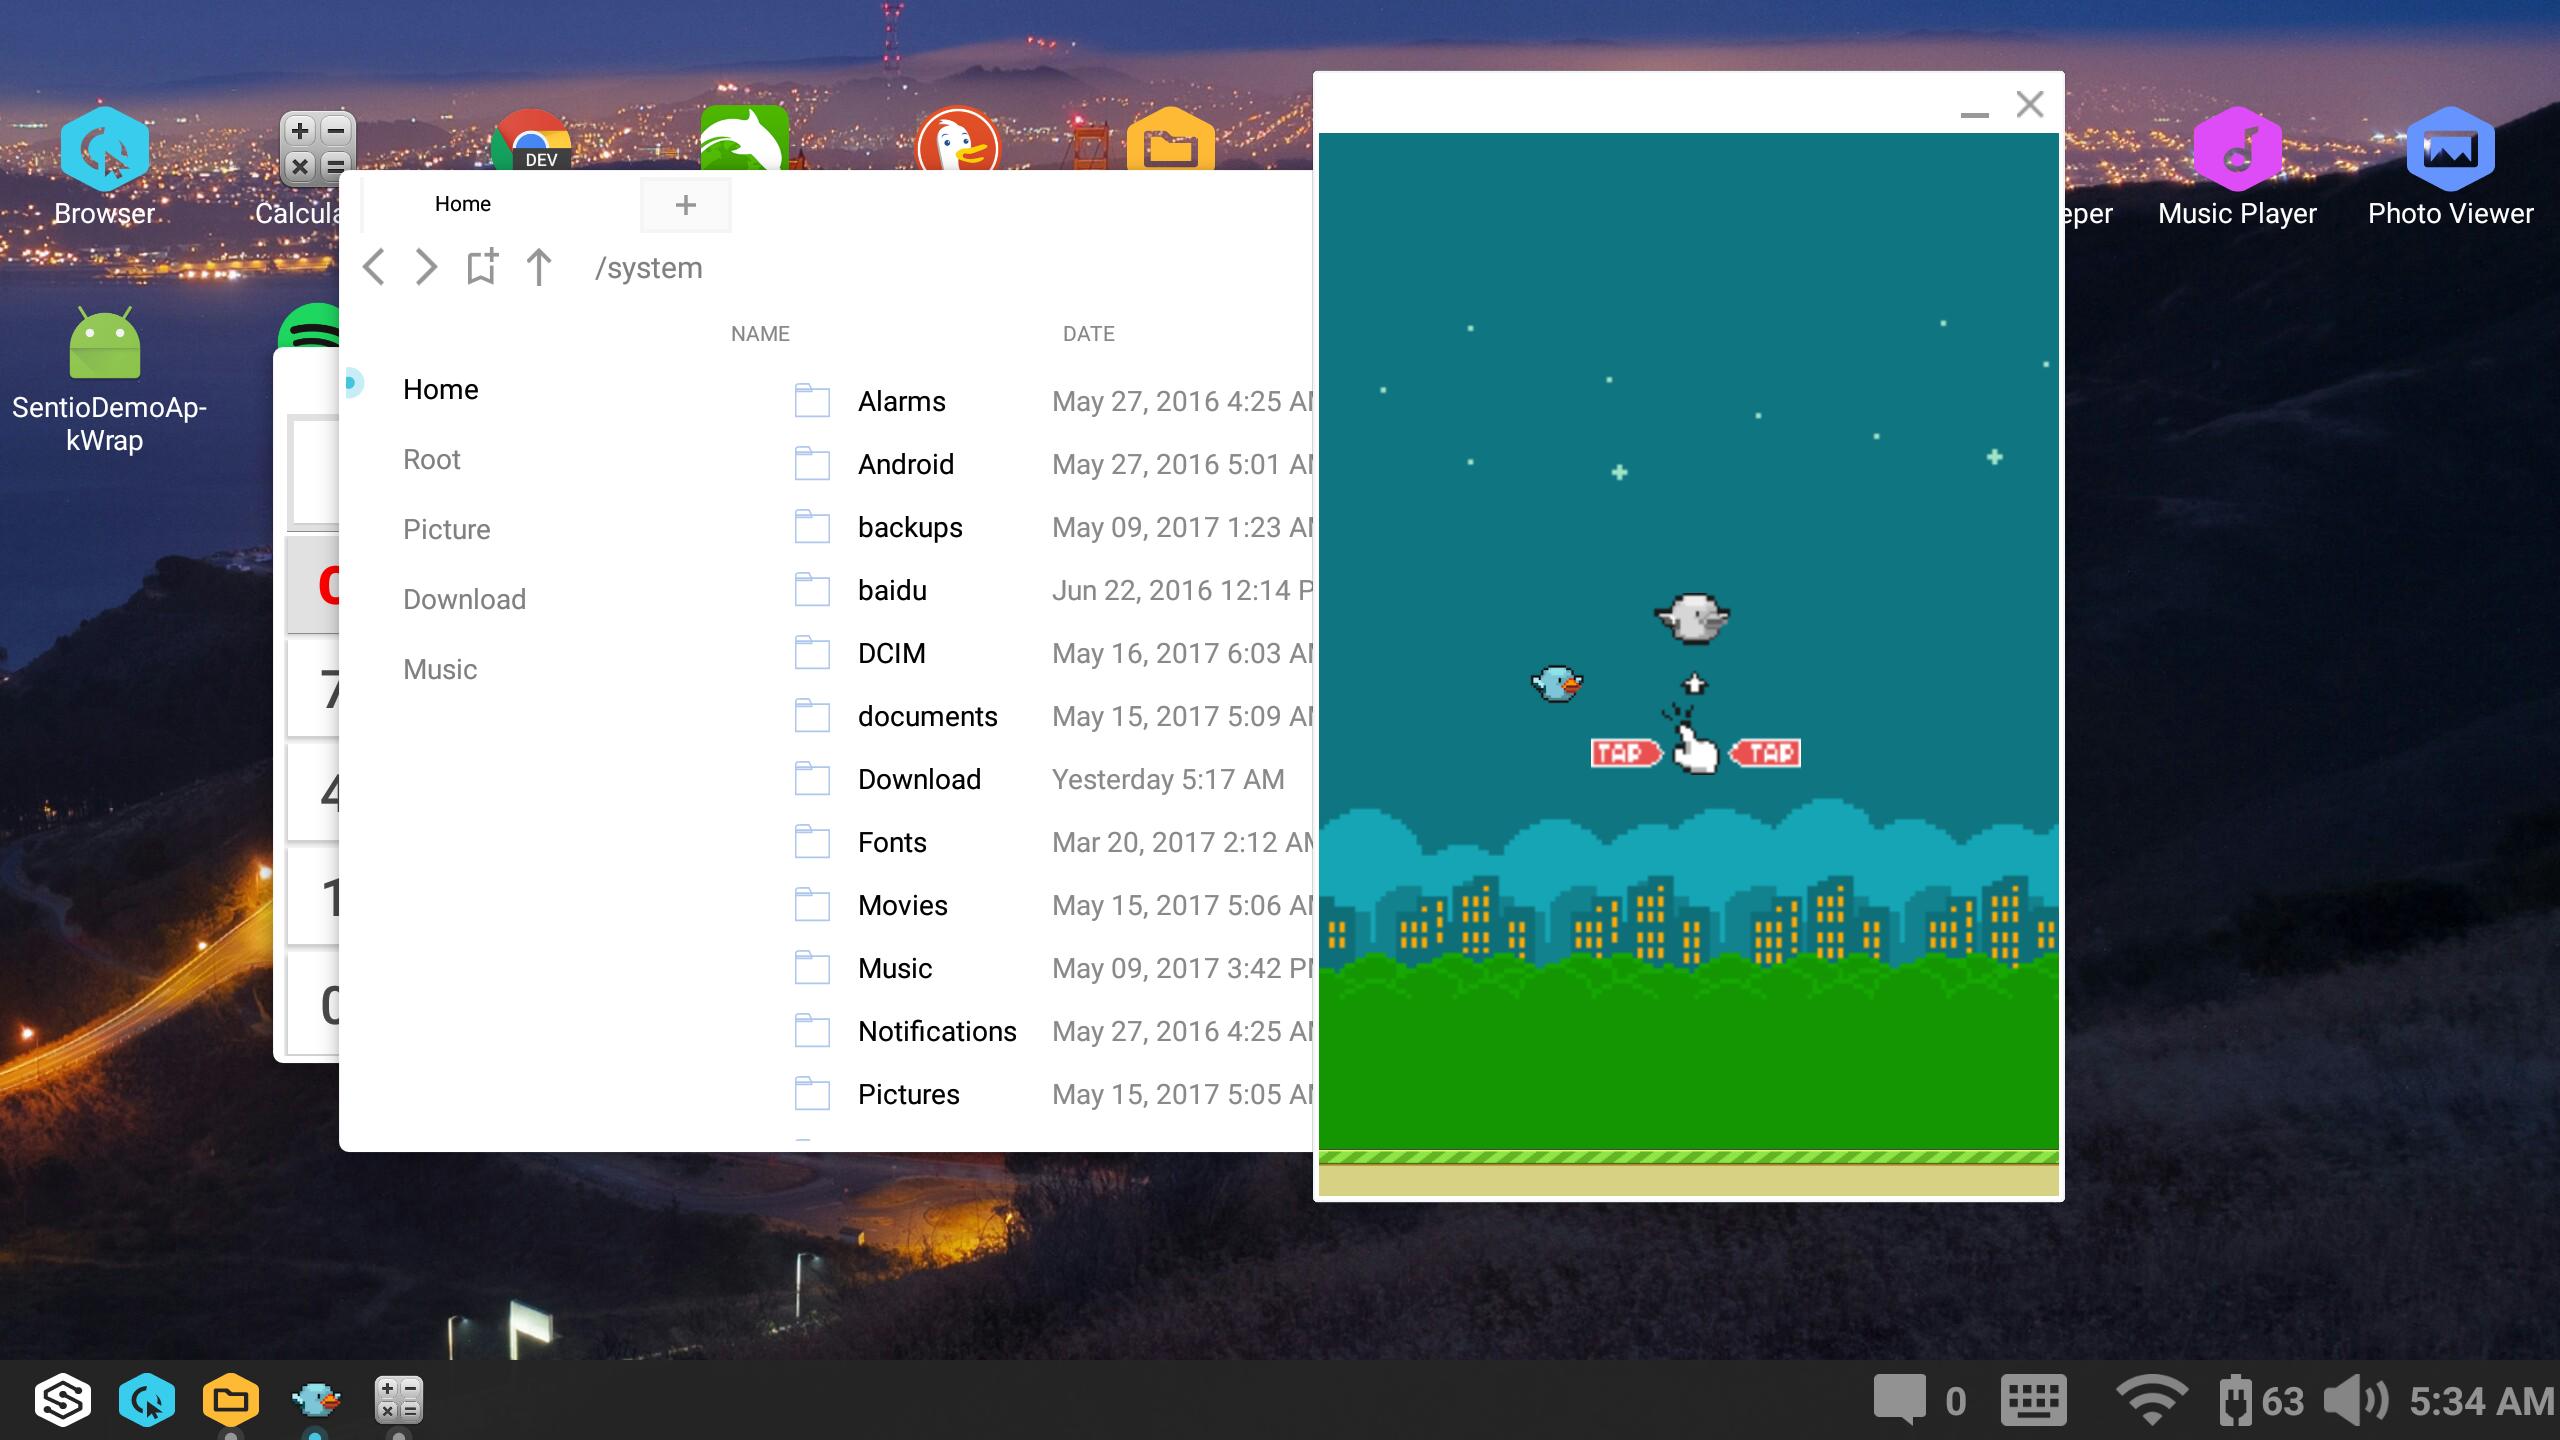Open the Sentio start menu in the taskbar

click(x=62, y=1400)
